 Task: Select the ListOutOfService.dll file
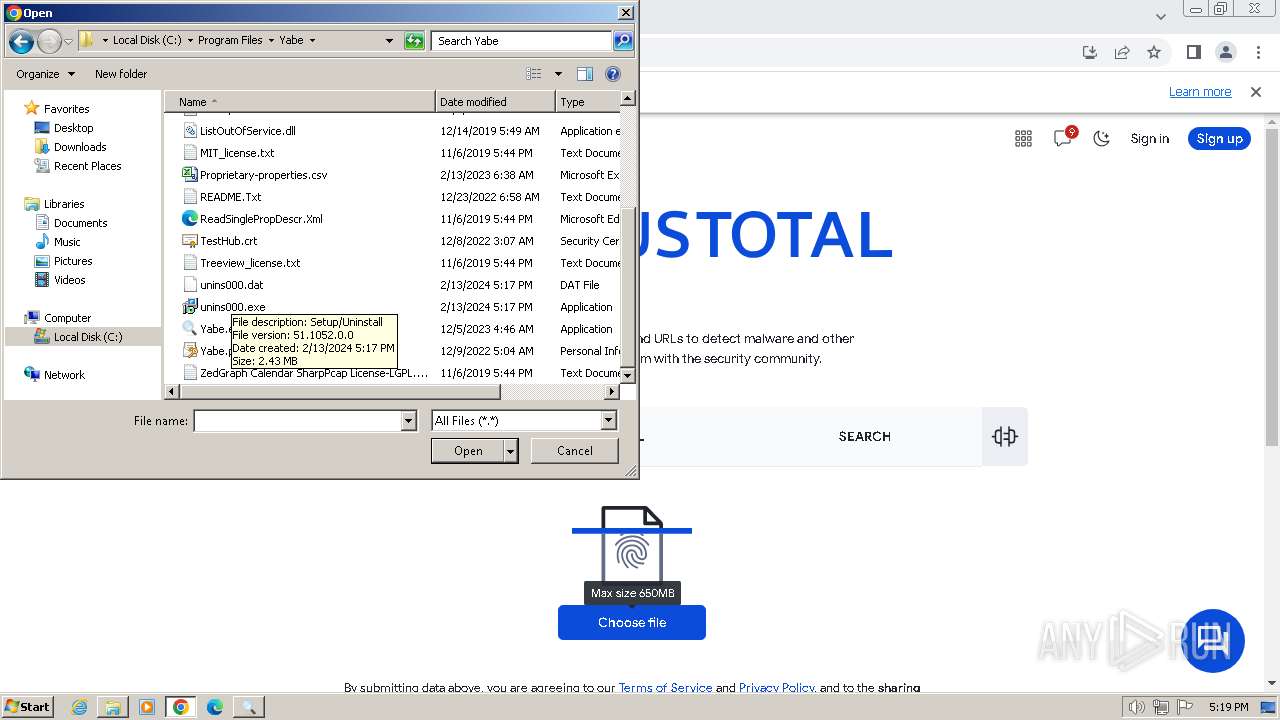[x=247, y=131]
